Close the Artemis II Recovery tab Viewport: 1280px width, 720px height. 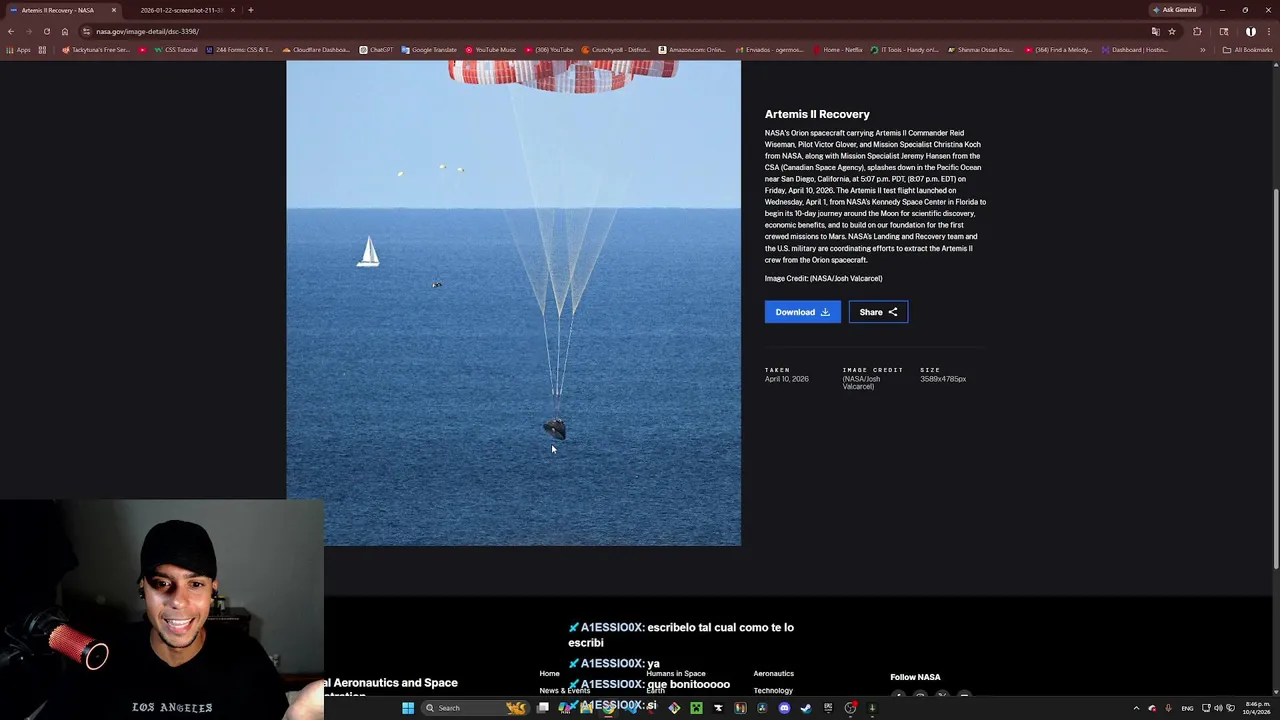point(114,10)
